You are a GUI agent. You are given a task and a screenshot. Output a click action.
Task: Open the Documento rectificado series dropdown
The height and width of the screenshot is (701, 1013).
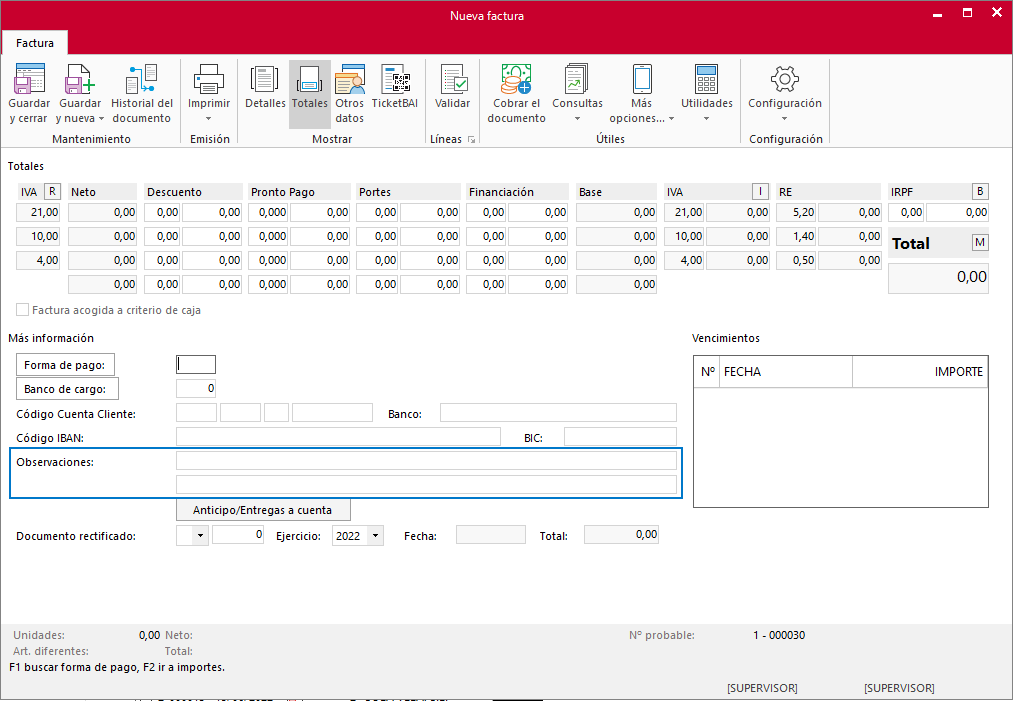tap(200, 536)
